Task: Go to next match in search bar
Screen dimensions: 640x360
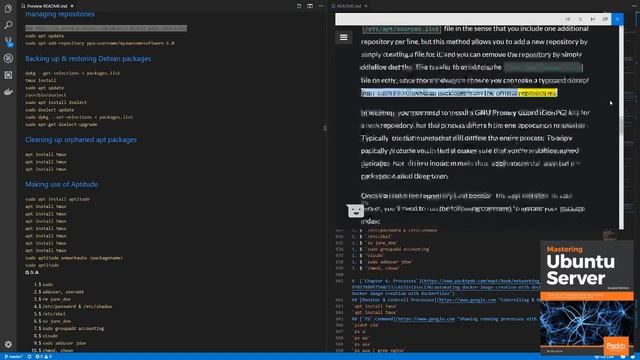Action: point(593,19)
